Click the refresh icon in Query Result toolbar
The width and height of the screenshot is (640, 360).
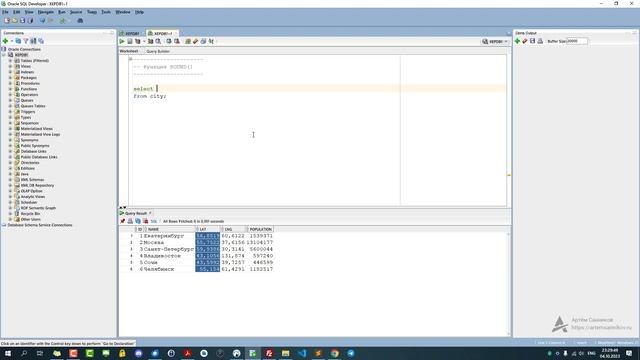click(x=138, y=221)
